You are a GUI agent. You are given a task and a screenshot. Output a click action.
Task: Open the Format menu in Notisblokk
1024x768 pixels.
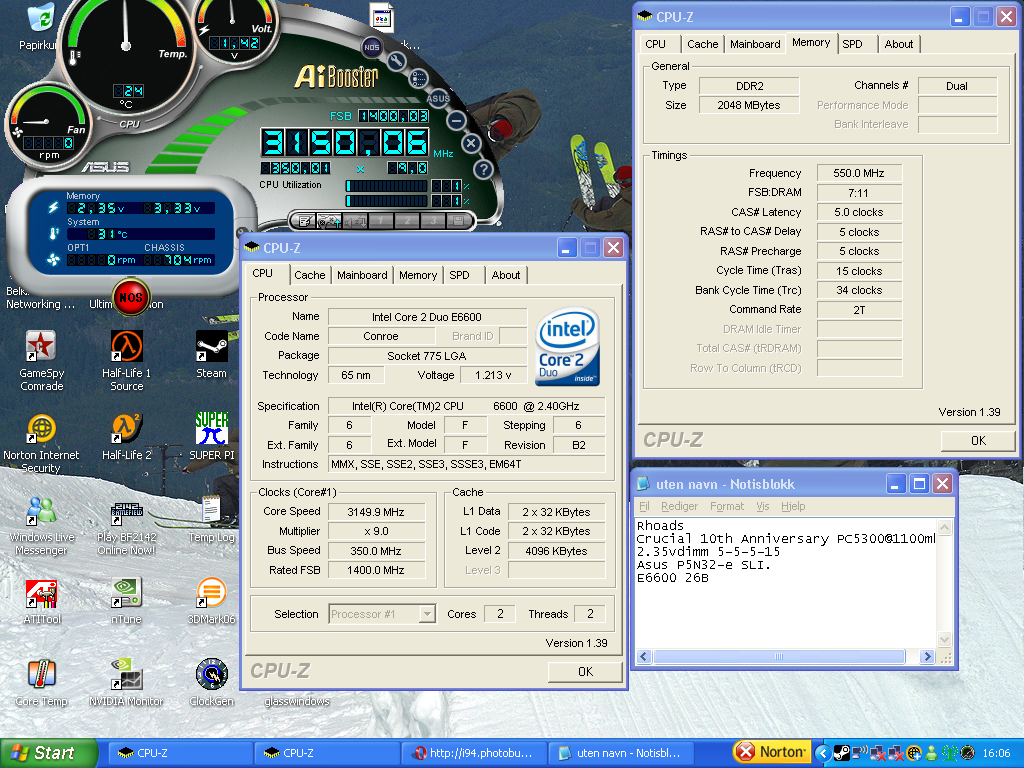(727, 506)
